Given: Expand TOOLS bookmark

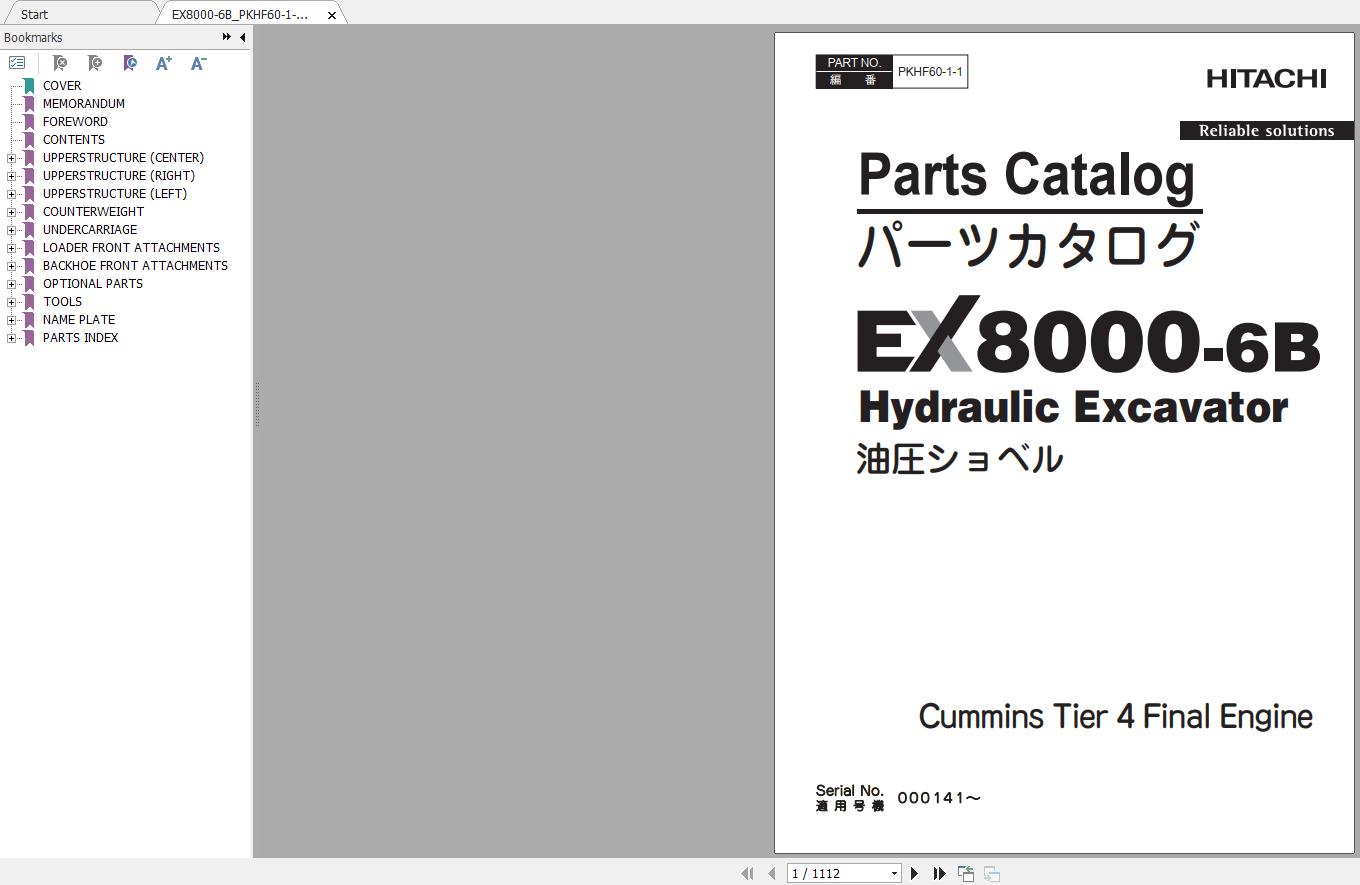Looking at the screenshot, I should (11, 302).
